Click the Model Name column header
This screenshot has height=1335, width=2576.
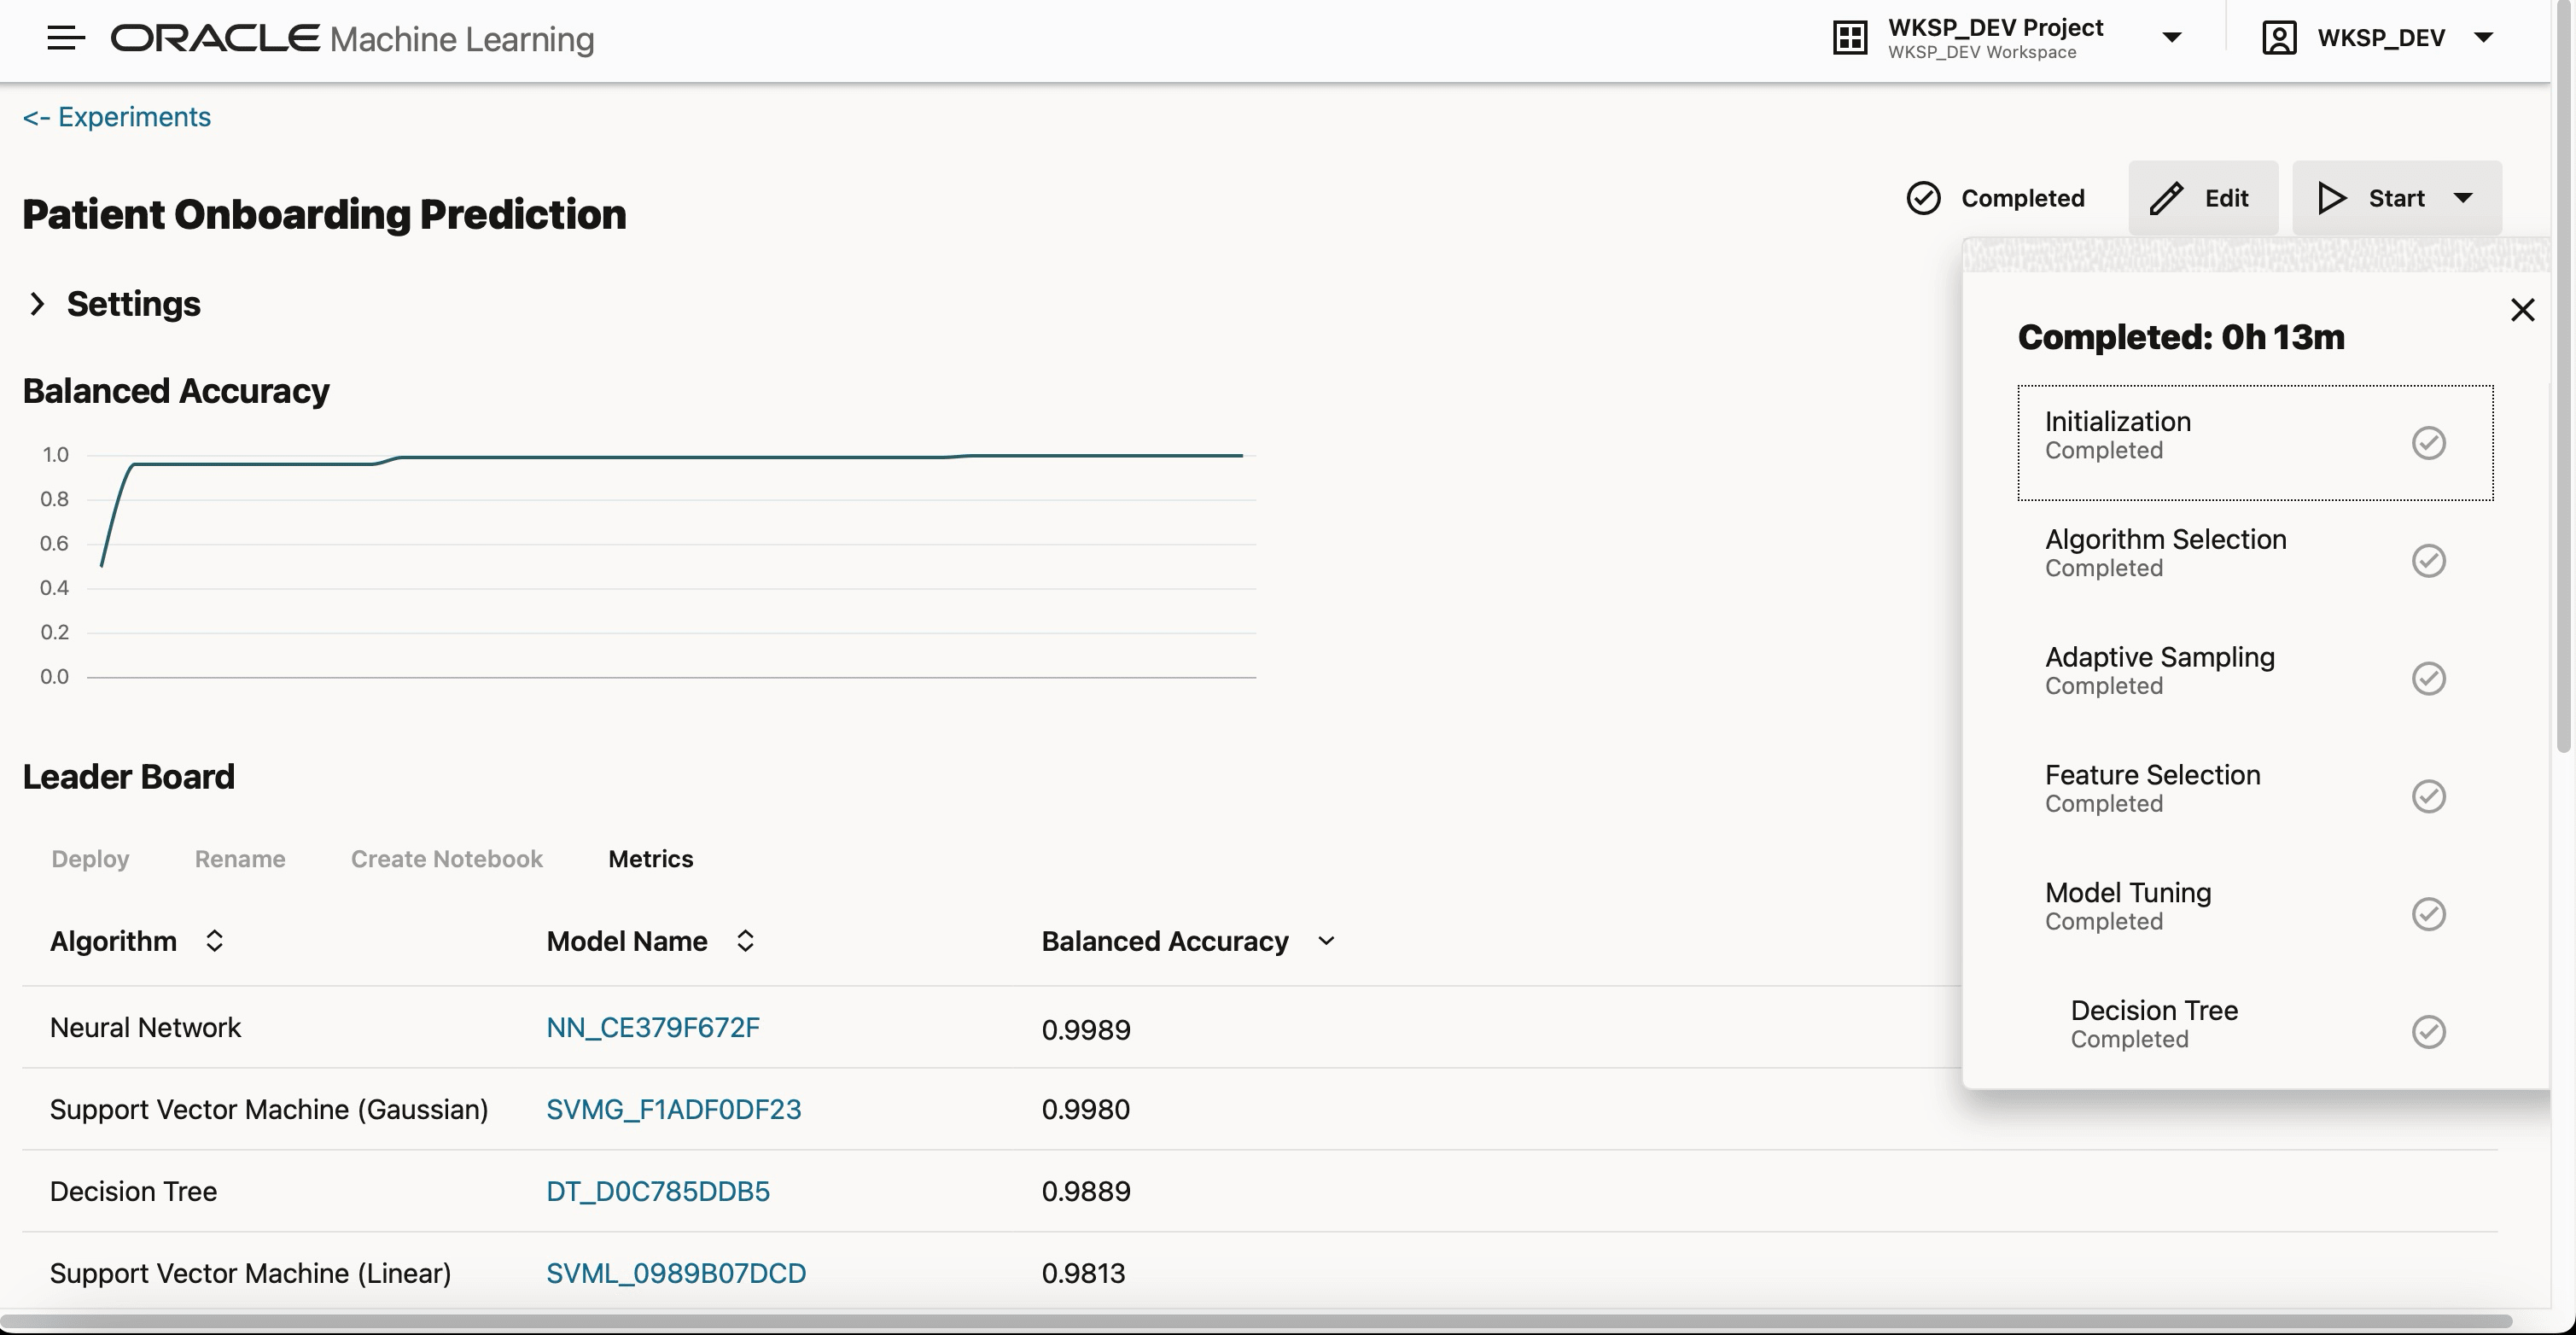(627, 941)
